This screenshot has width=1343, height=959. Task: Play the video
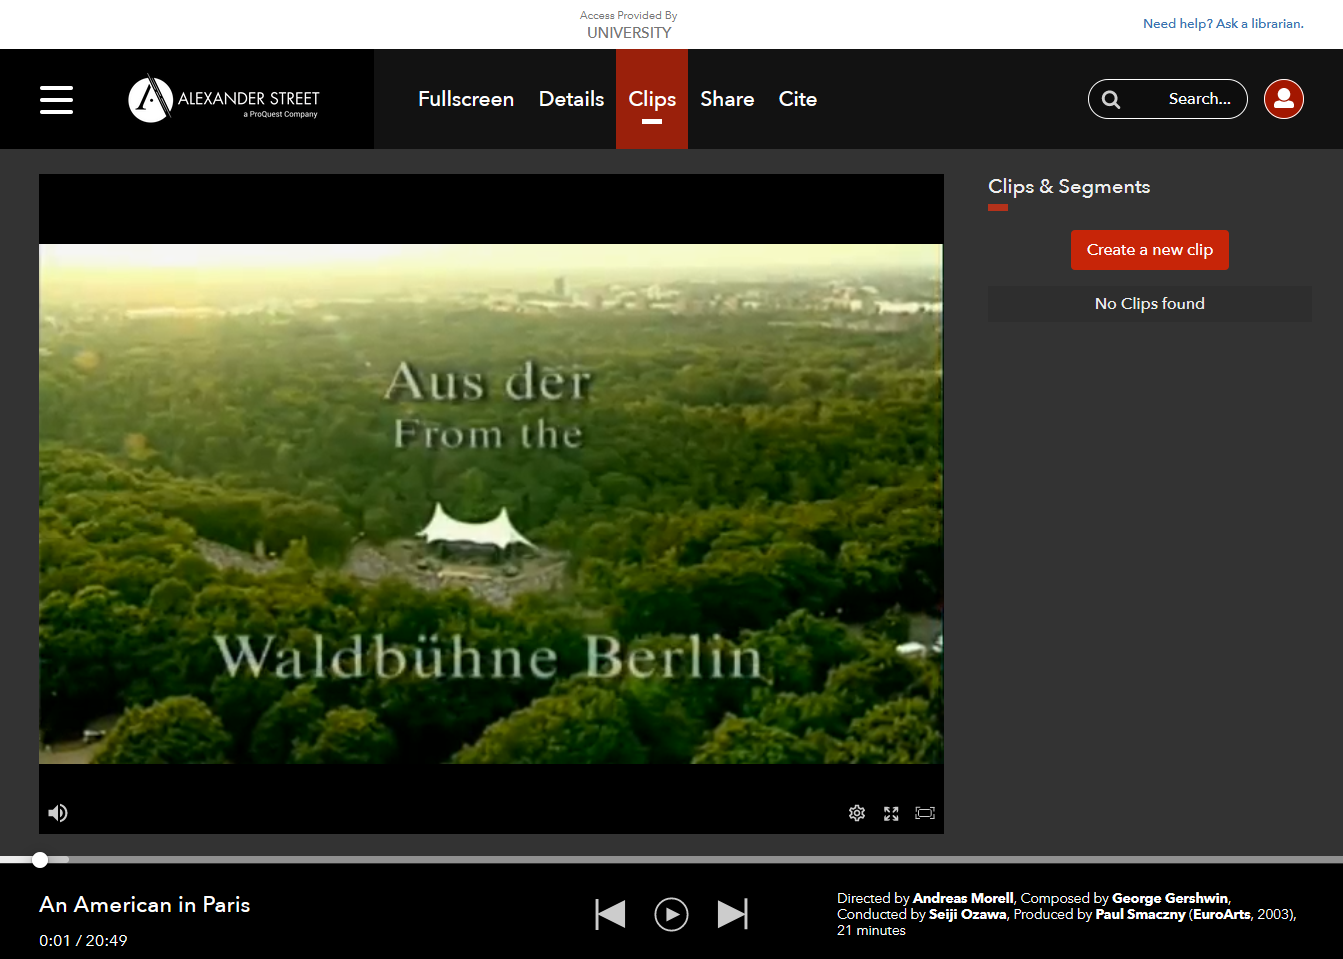[671, 914]
